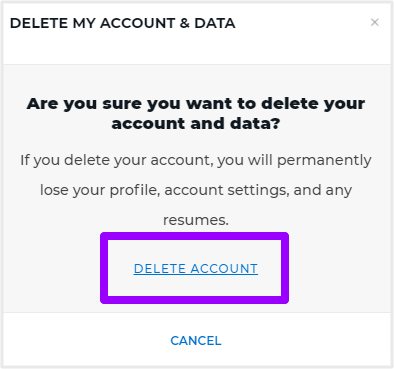
Task: Click the "lose your profile" text line
Action: (196, 190)
